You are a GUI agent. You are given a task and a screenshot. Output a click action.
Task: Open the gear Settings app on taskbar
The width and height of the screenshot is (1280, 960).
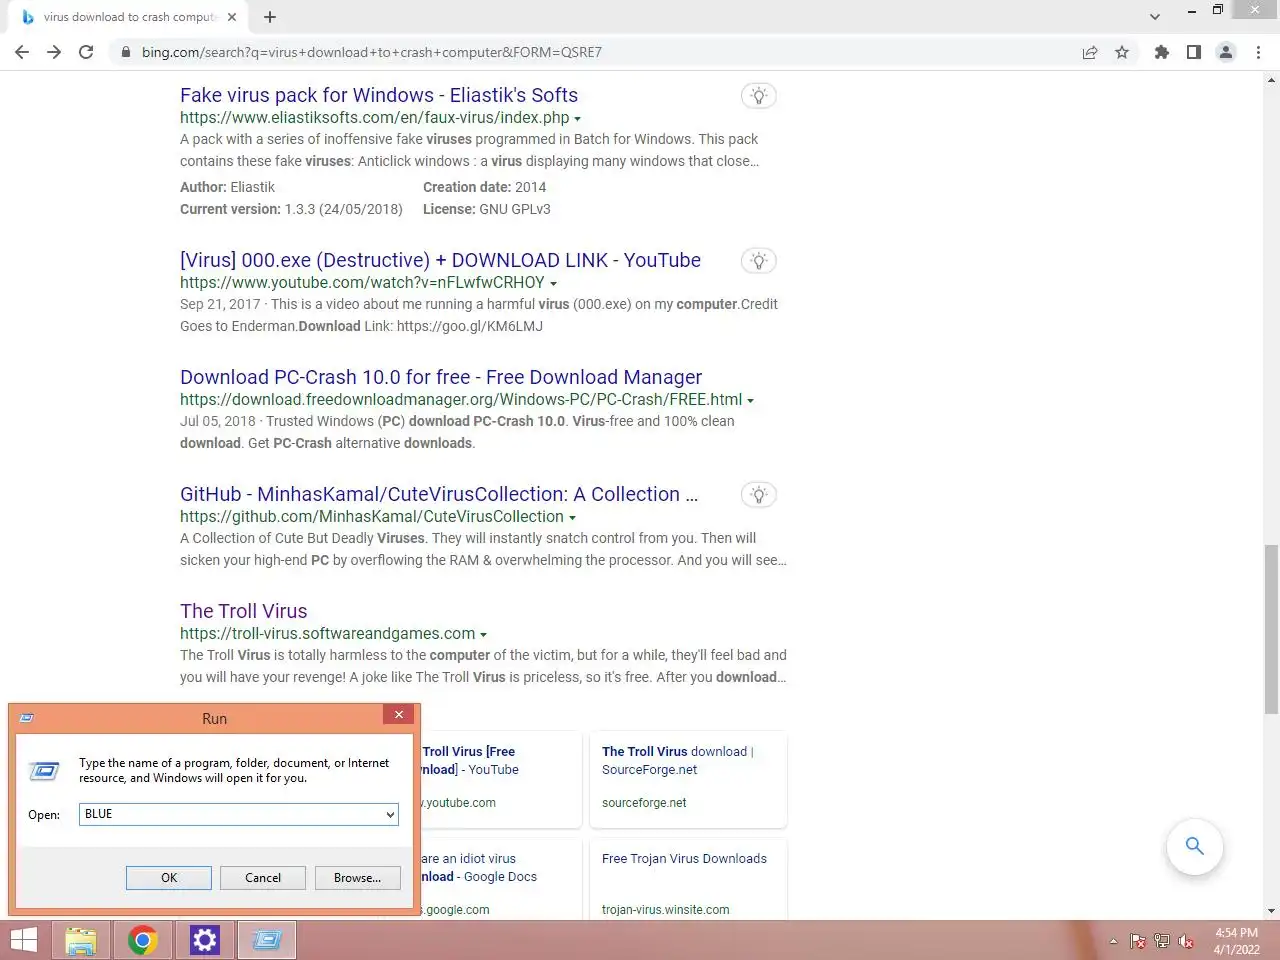[205, 941]
